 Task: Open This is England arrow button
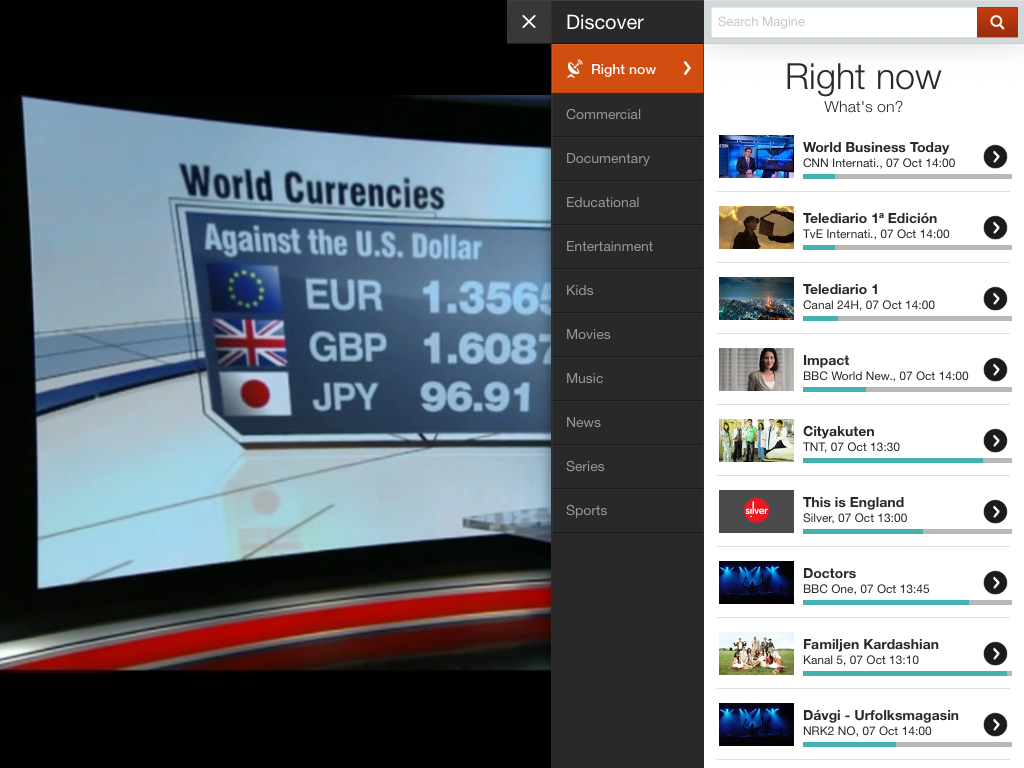tap(995, 511)
